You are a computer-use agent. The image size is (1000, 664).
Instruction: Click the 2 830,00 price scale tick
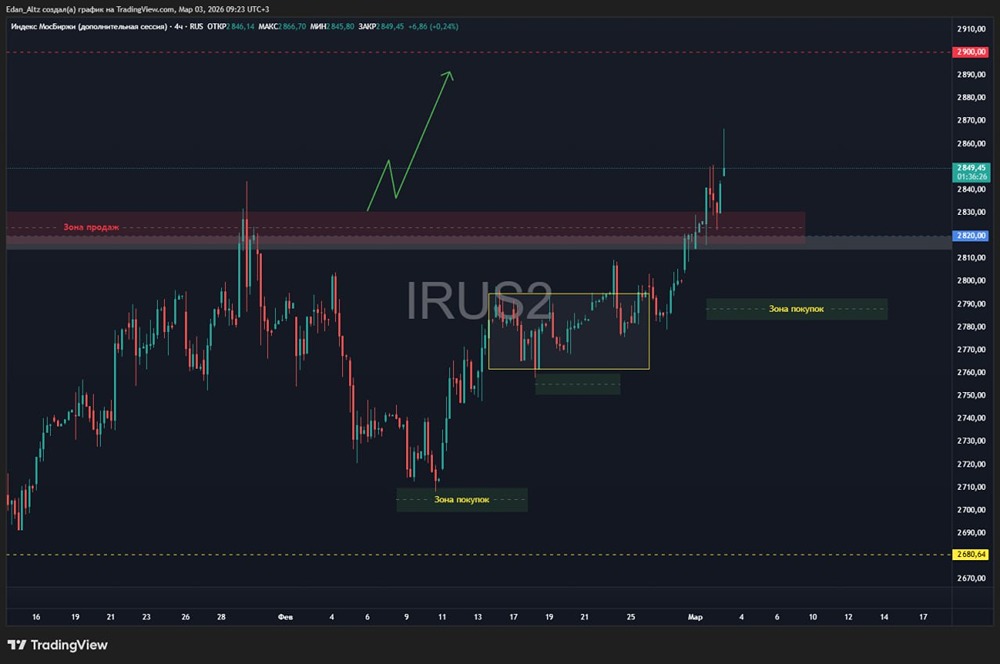click(971, 212)
